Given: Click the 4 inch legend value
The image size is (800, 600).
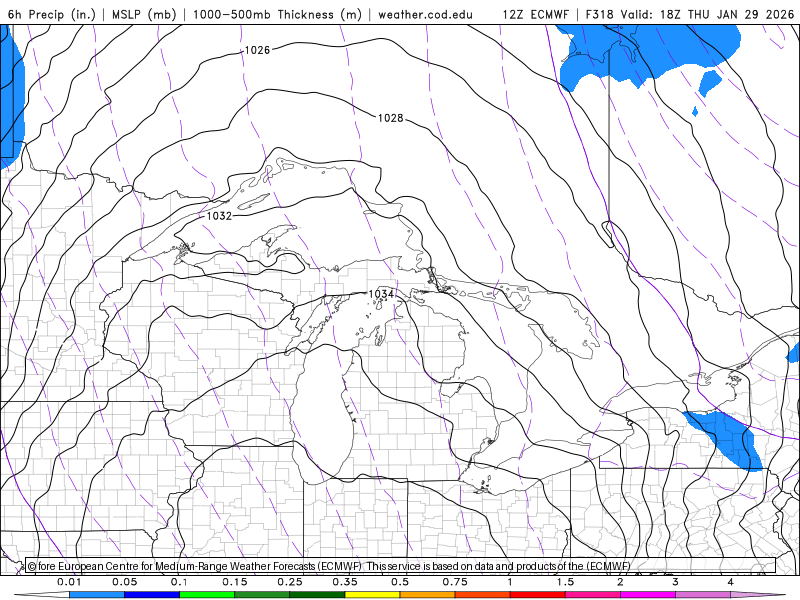Looking at the screenshot, I should 730,582.
